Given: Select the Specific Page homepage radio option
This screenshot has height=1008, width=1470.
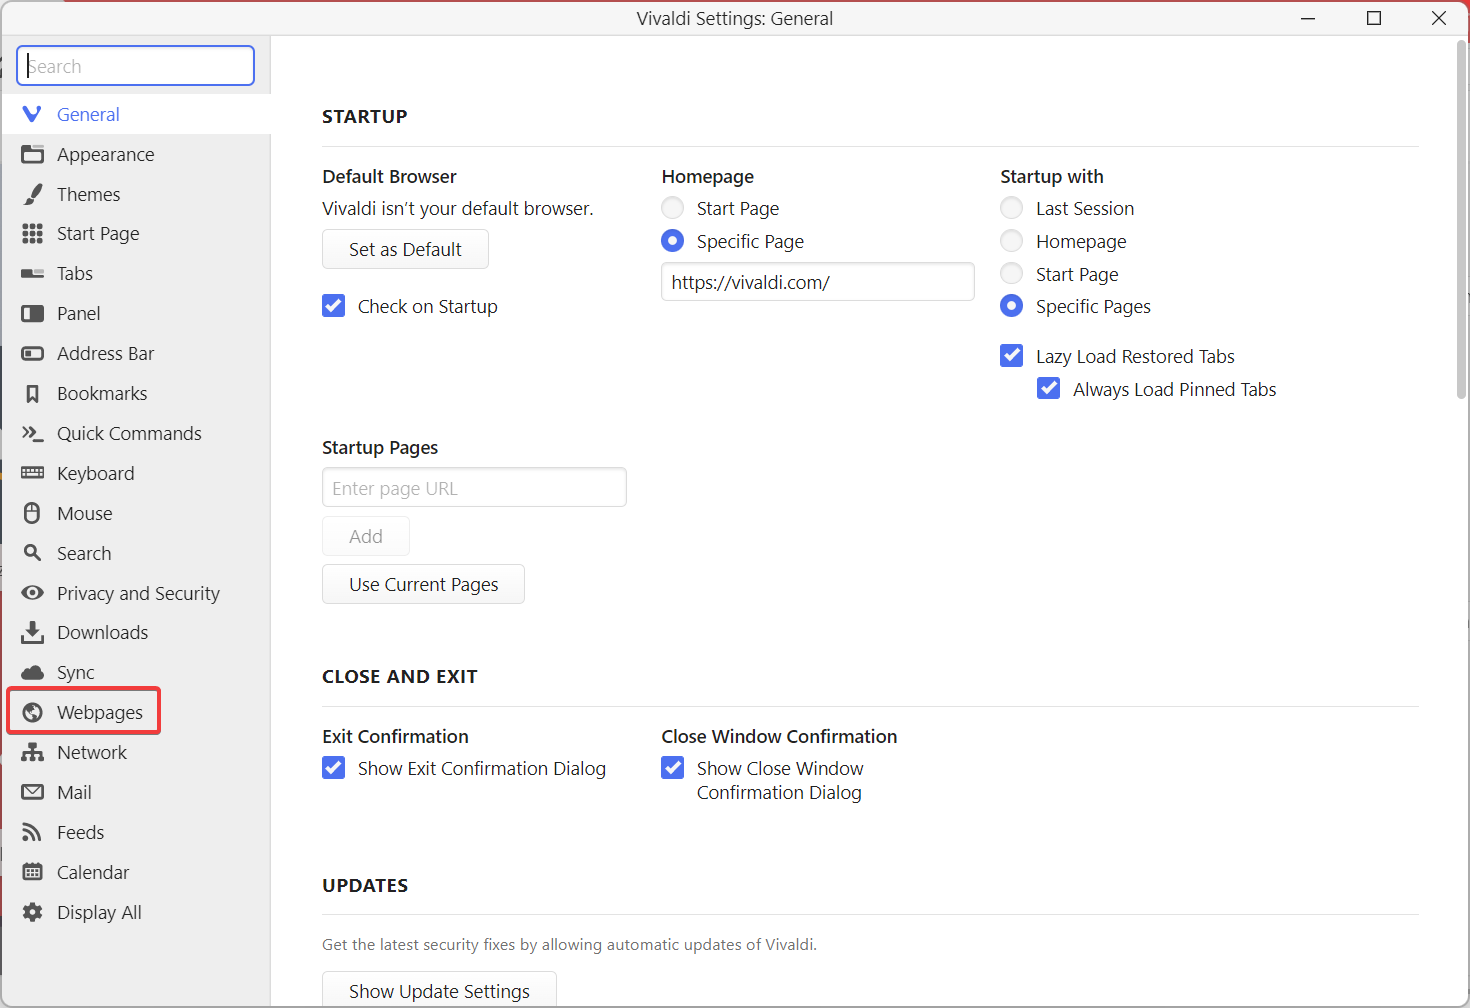Looking at the screenshot, I should point(673,241).
